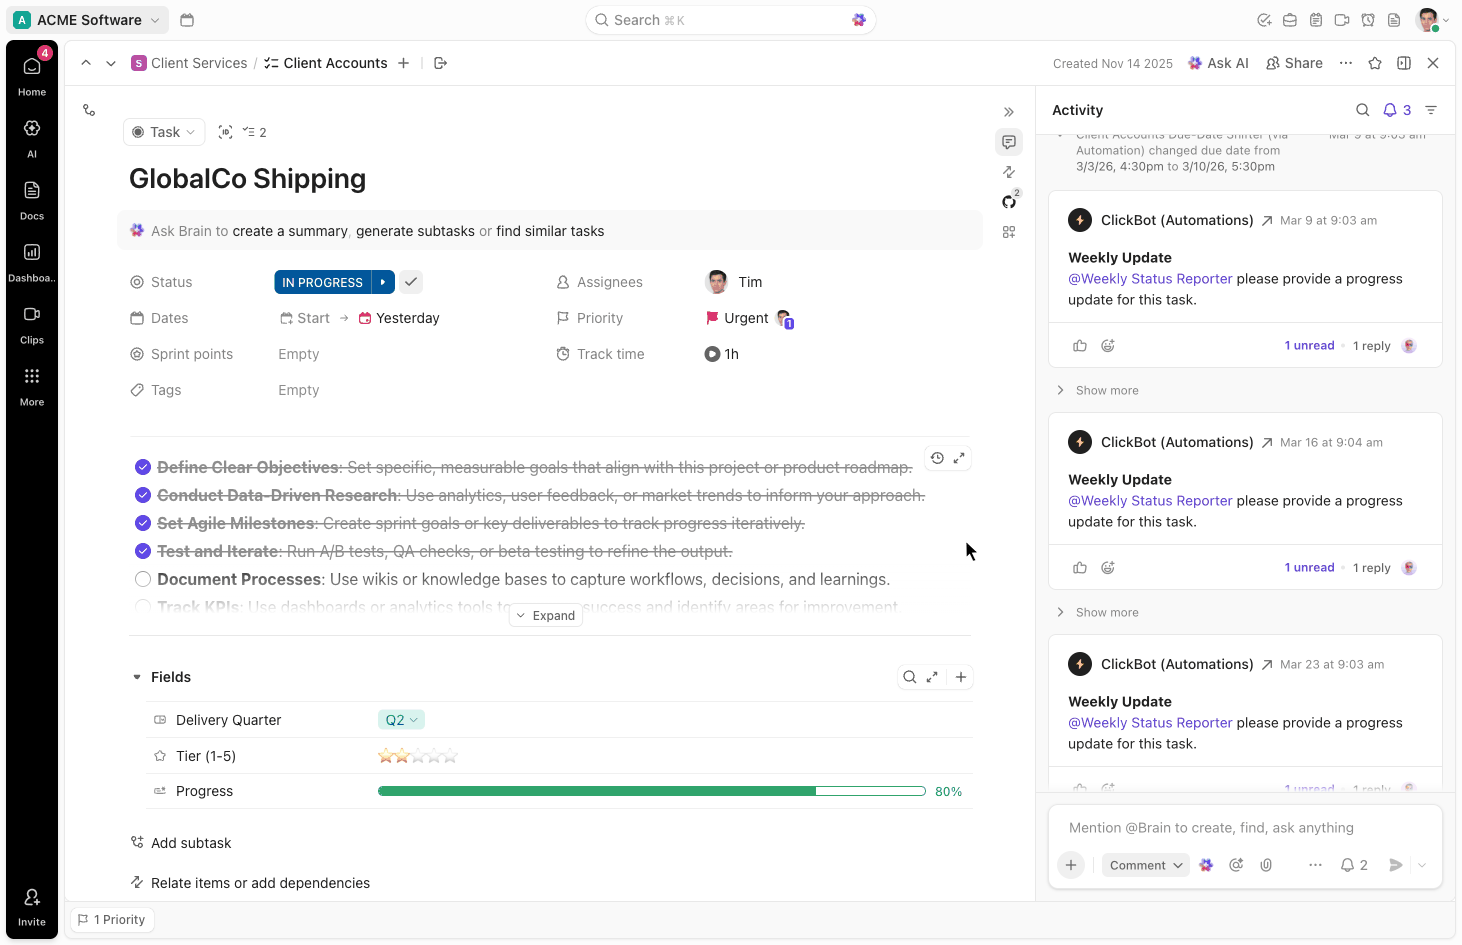Click the AI sidebar icon
The image size is (1462, 945).
tap(32, 136)
